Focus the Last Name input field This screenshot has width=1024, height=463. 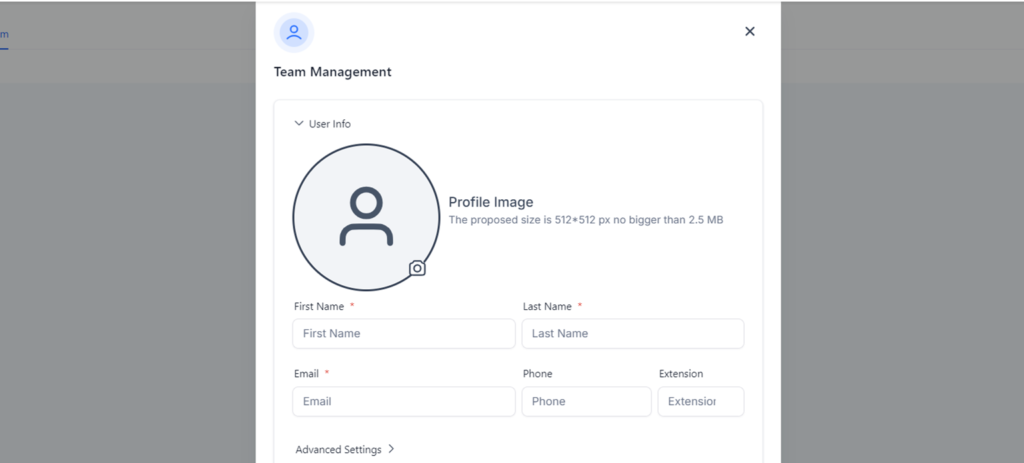(x=632, y=334)
